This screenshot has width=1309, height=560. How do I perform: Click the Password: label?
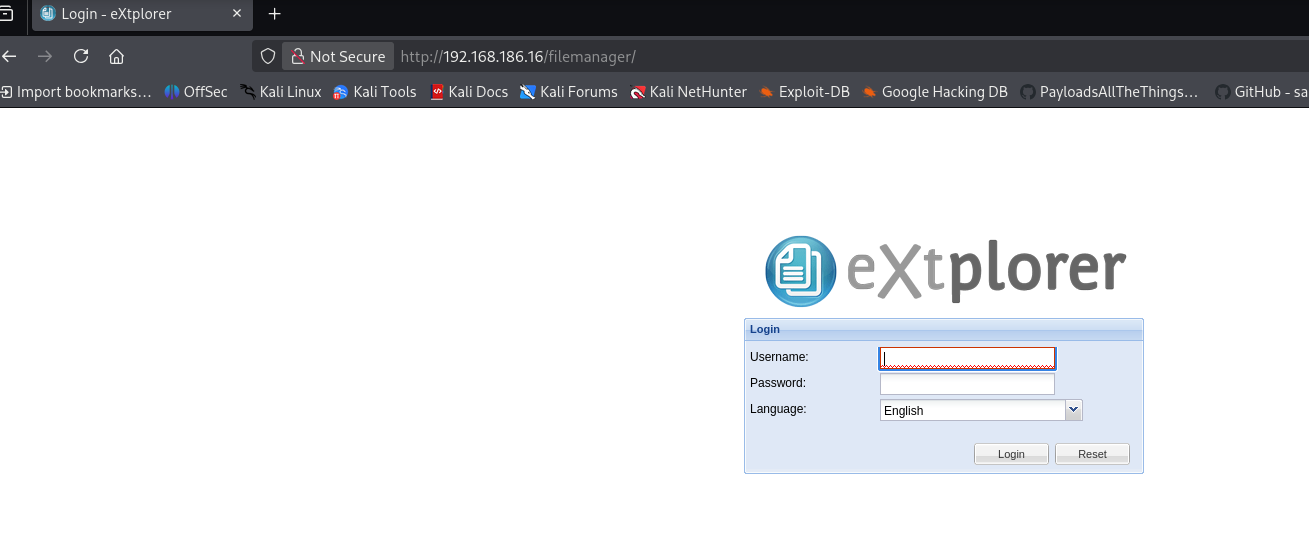click(x=778, y=382)
